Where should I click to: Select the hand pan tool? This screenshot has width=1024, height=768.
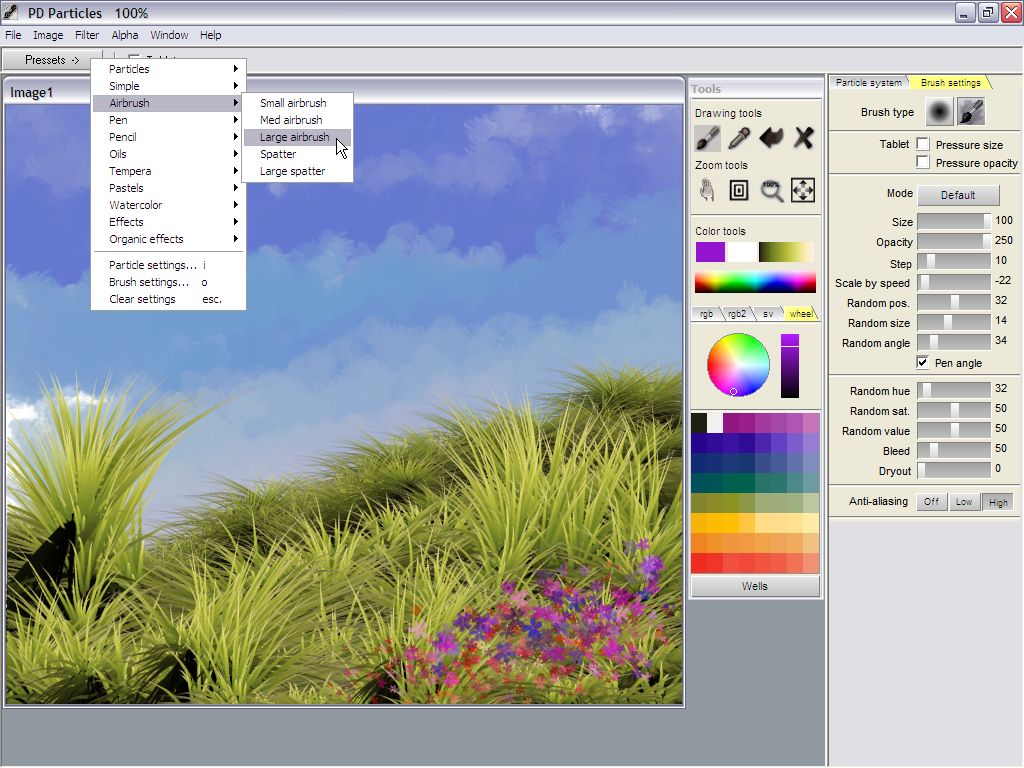(x=707, y=190)
